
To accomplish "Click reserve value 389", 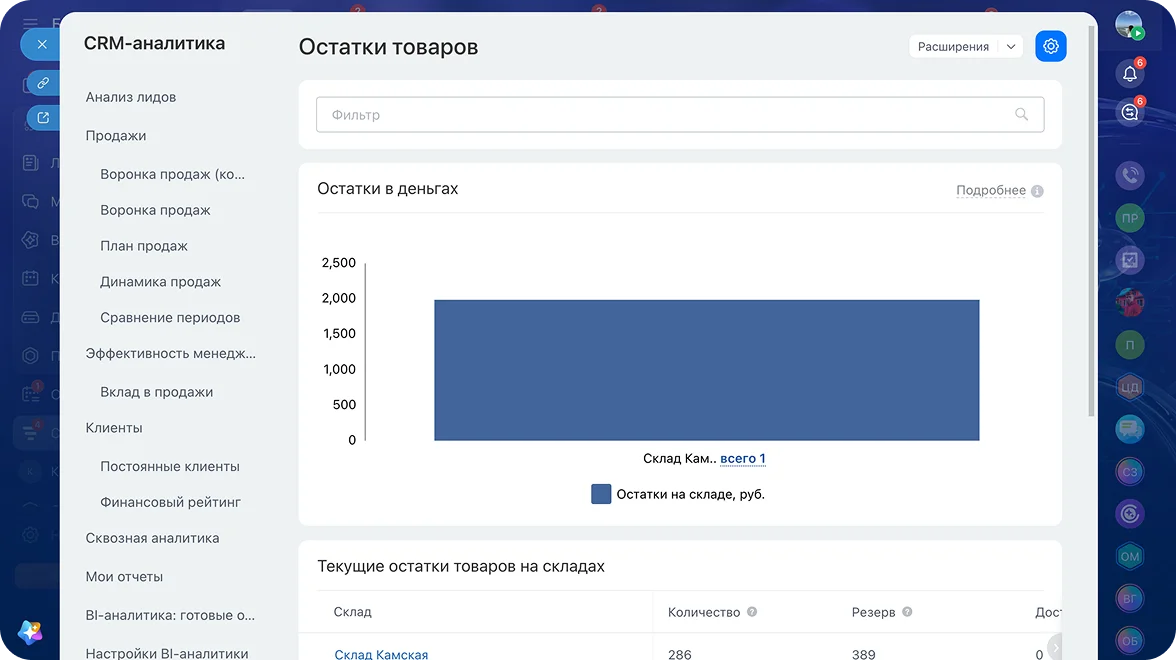I will [x=863, y=654].
